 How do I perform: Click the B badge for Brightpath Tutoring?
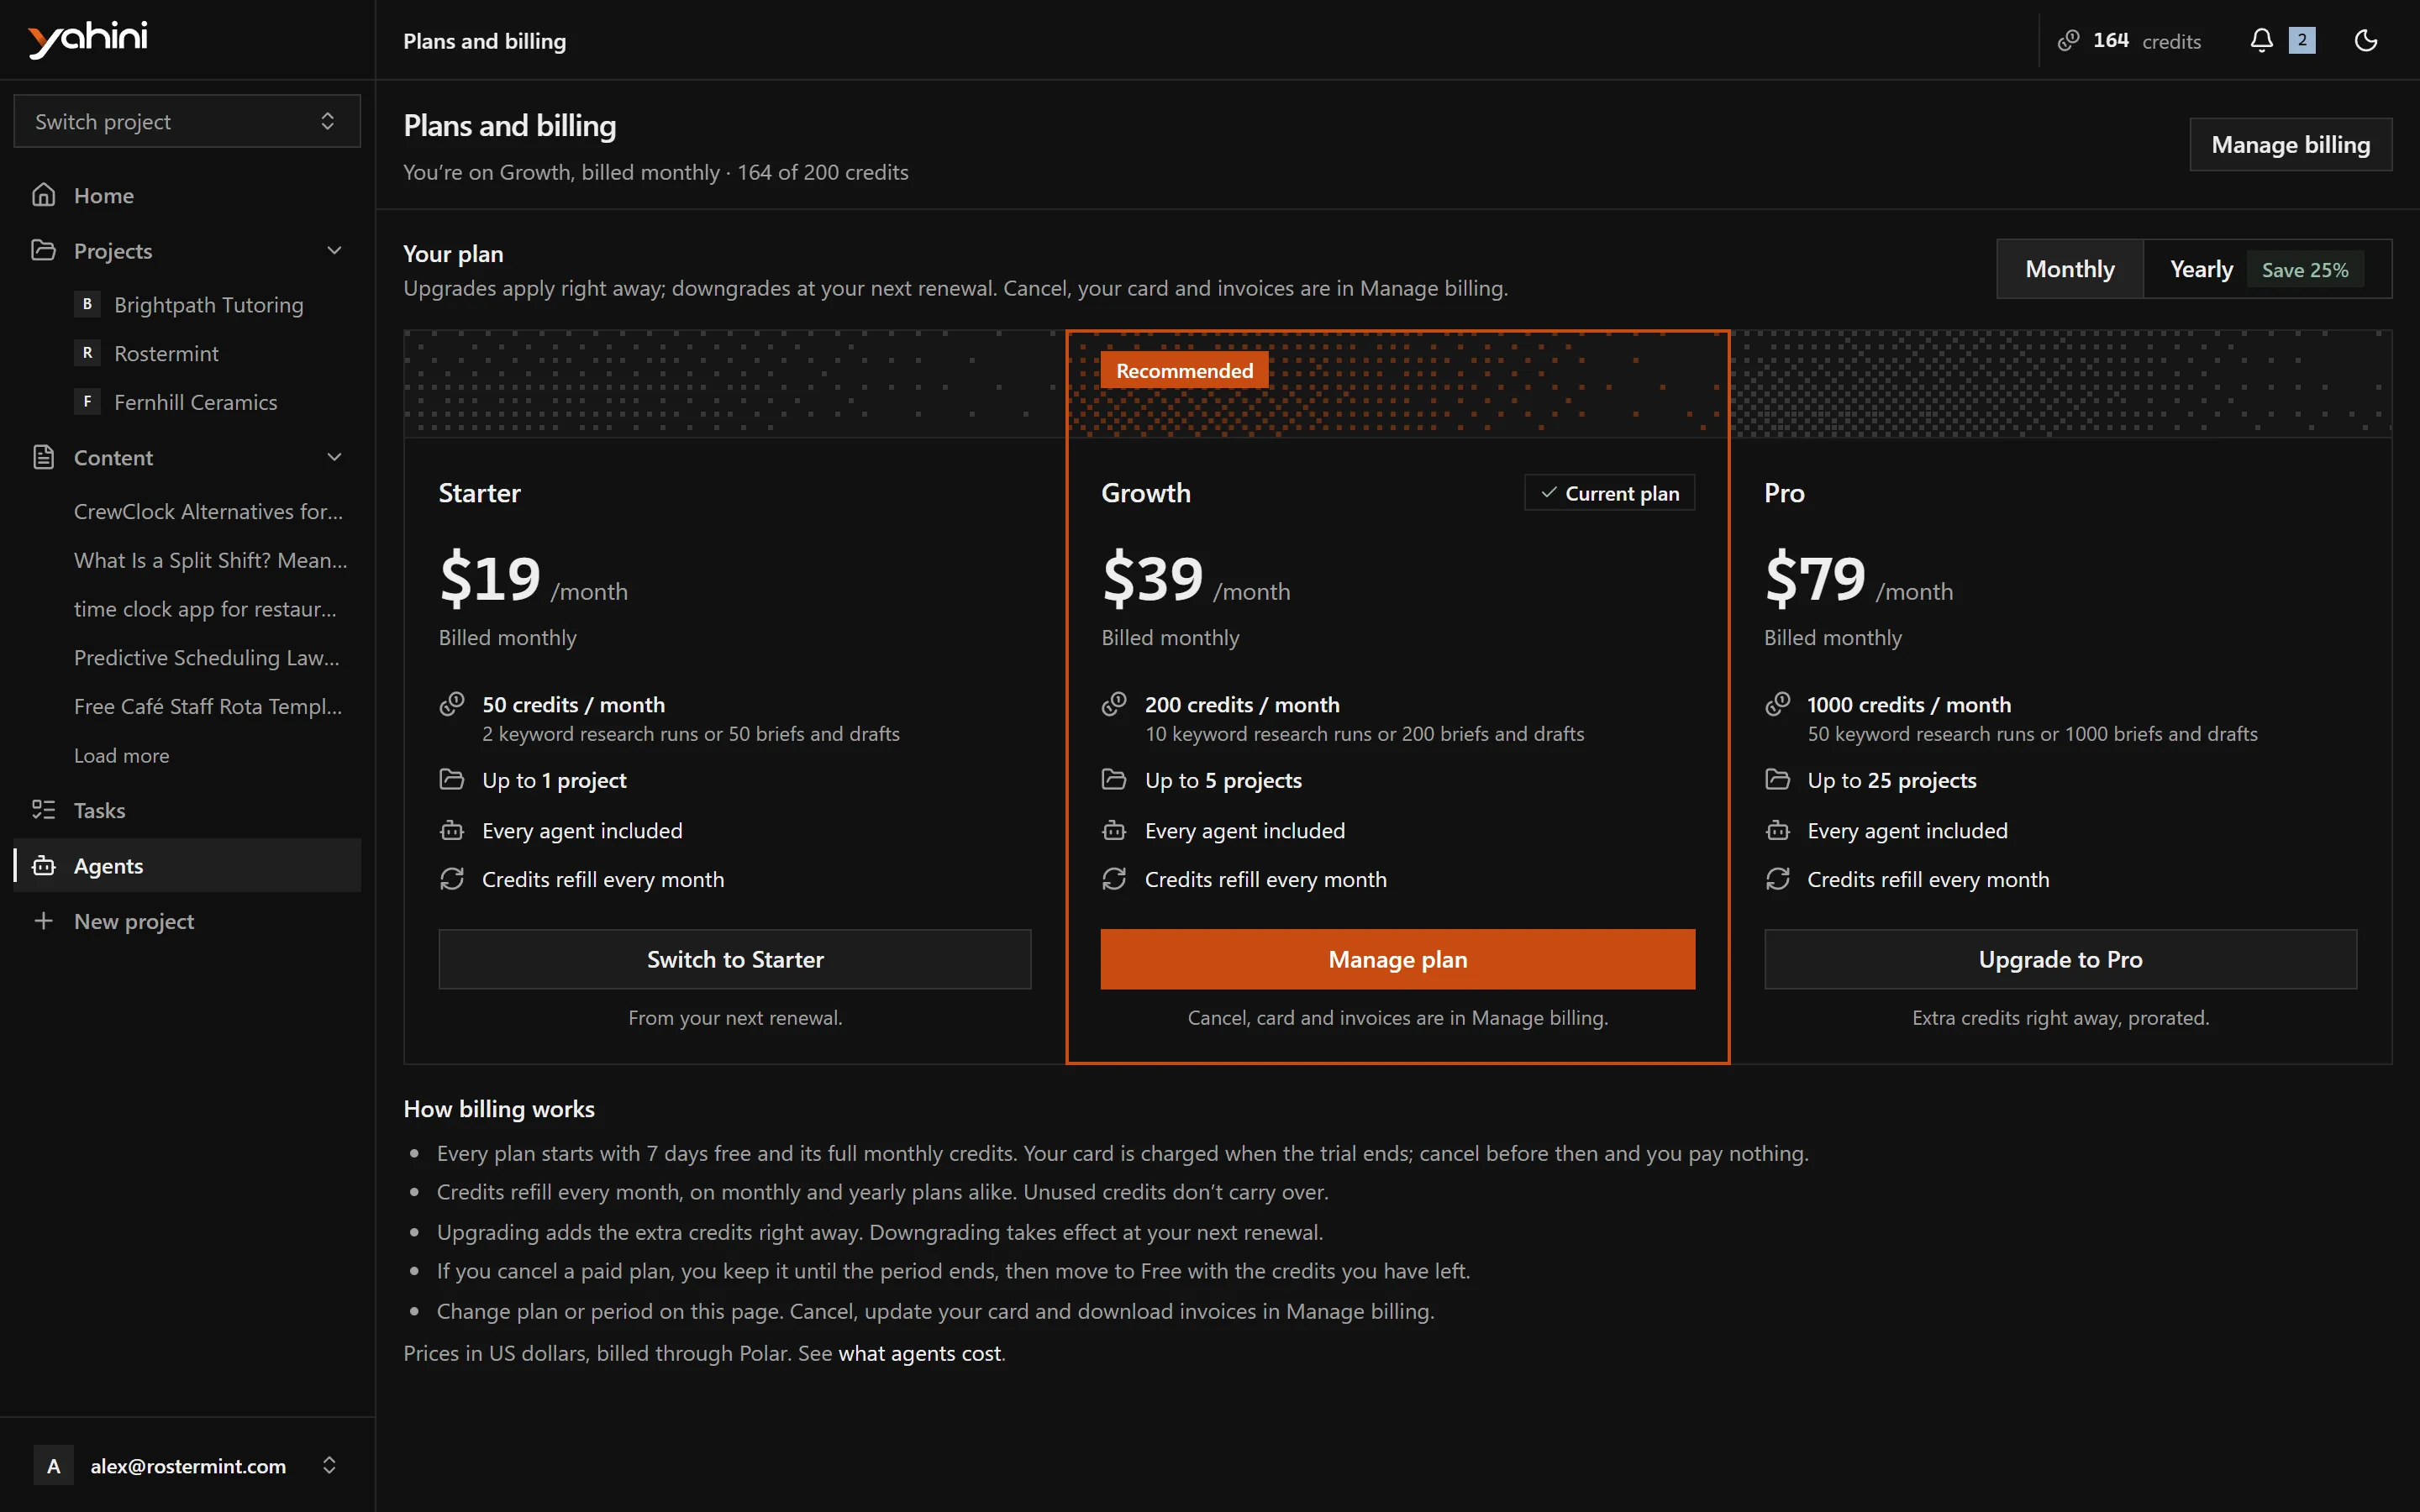click(87, 304)
